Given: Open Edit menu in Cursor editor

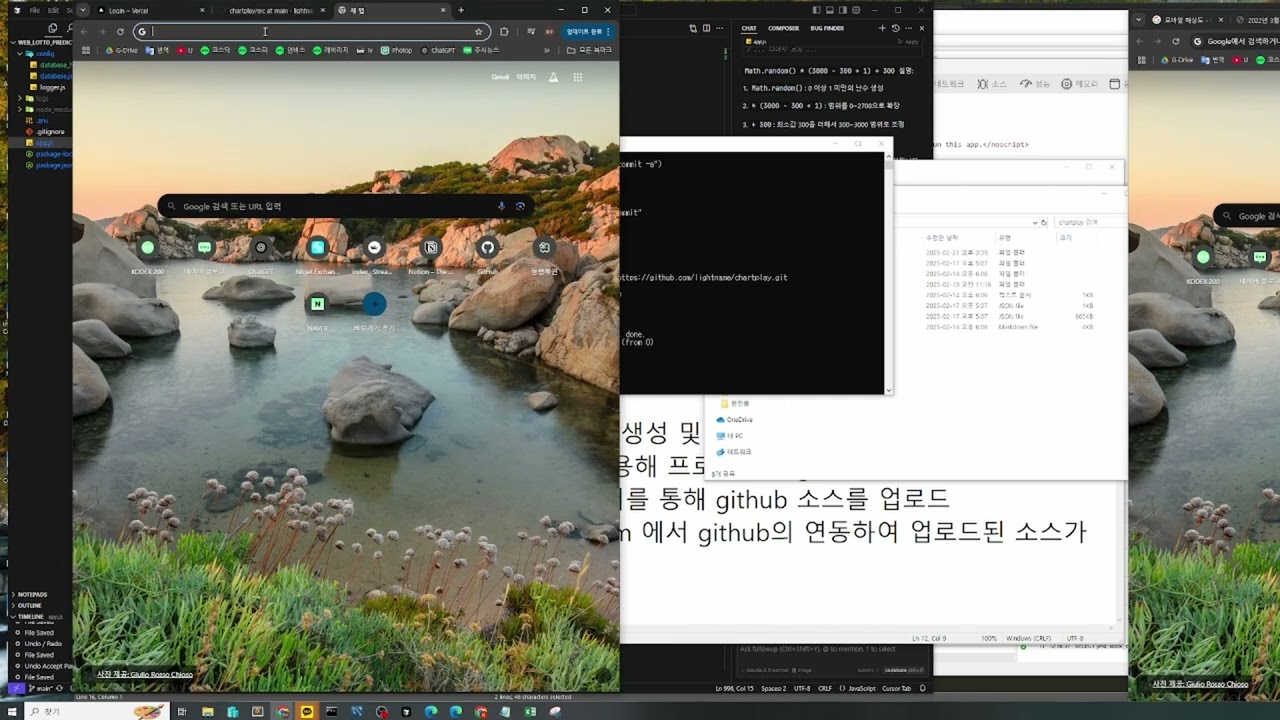Looking at the screenshot, I should coord(53,10).
